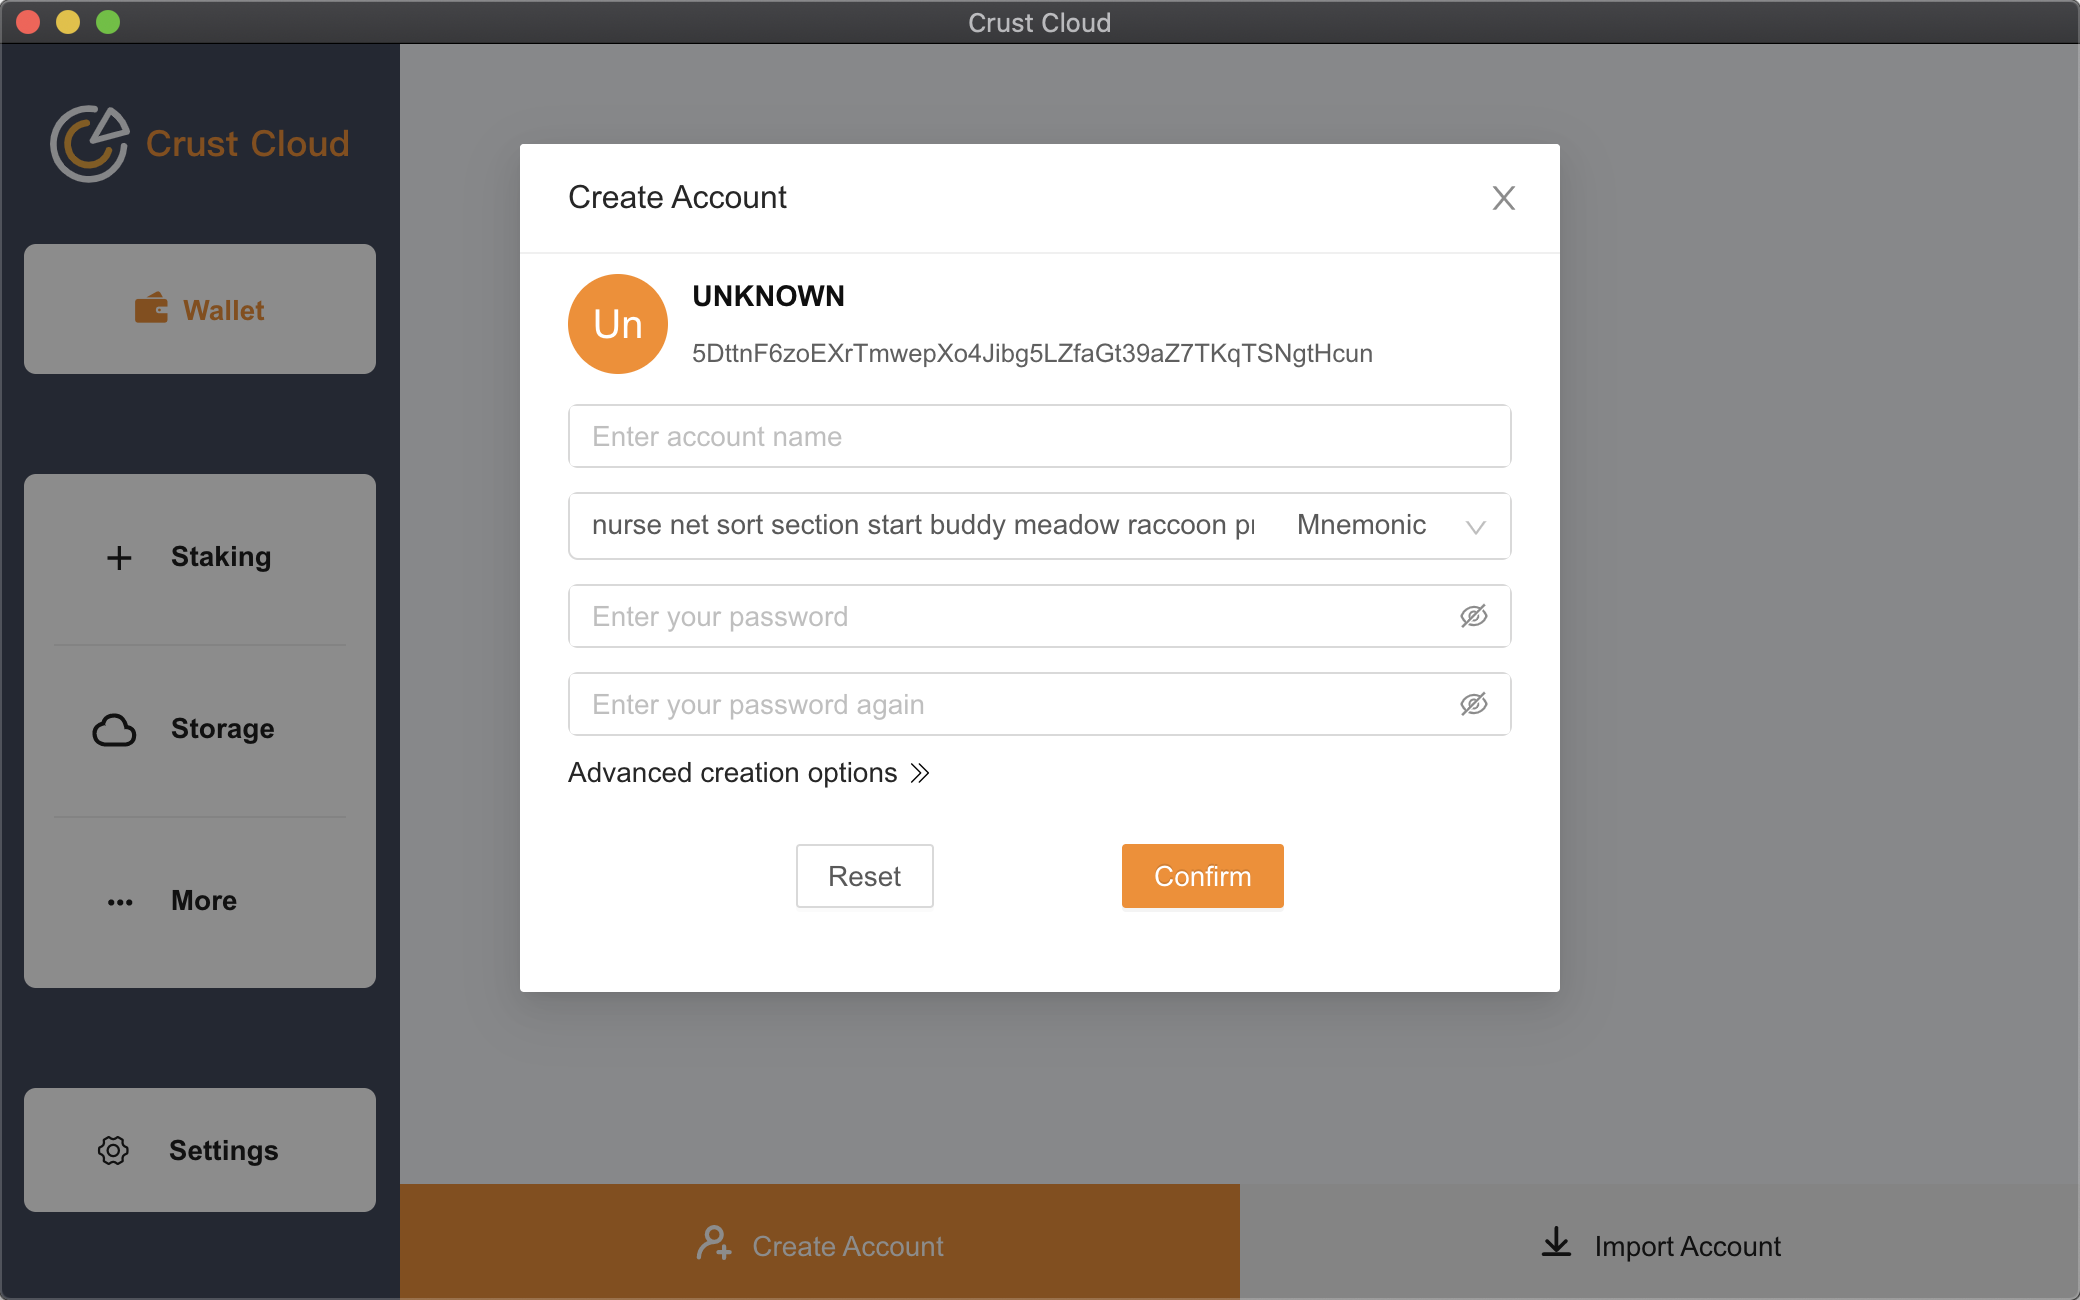Switch to the Import Account tab
Viewport: 2080px width, 1300px height.
[x=1660, y=1245]
